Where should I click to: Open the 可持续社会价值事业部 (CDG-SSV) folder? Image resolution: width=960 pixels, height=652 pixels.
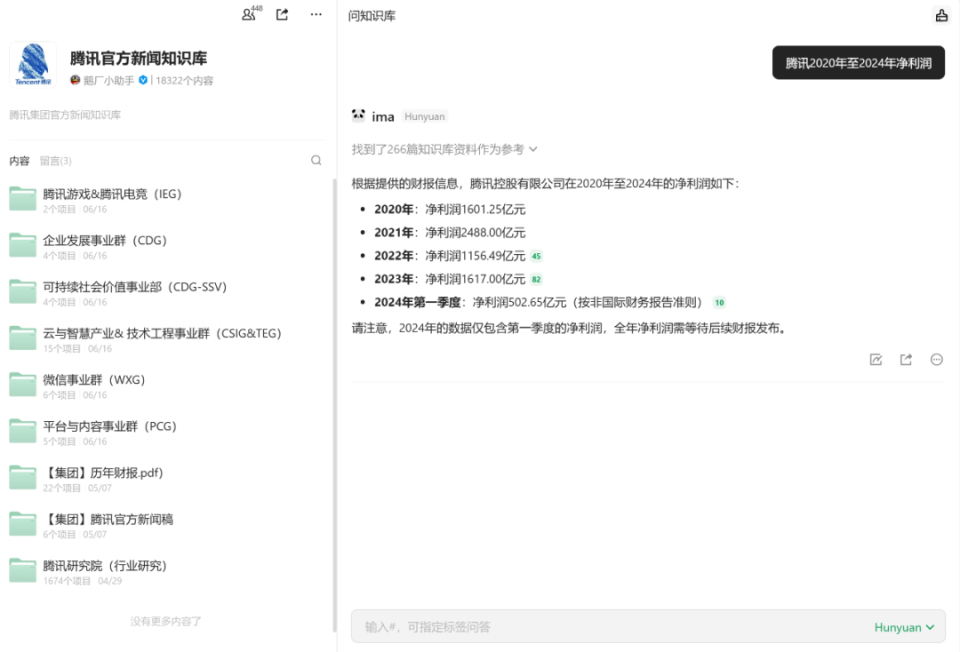coord(165,293)
